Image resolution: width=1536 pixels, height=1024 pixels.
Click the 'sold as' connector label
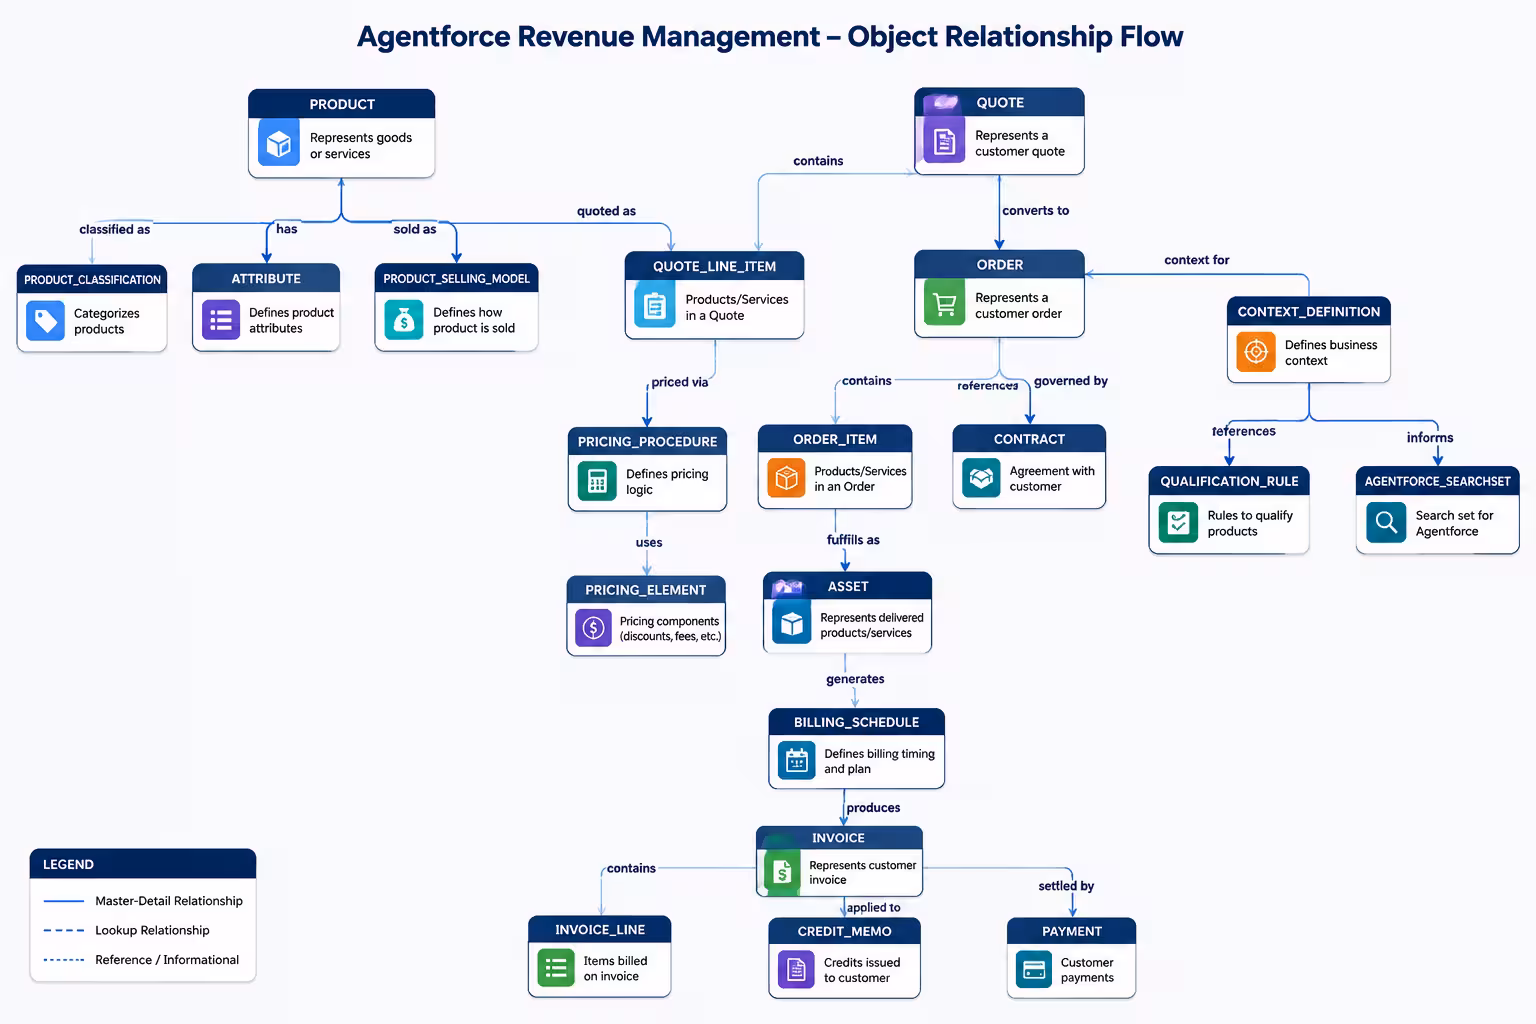(415, 229)
